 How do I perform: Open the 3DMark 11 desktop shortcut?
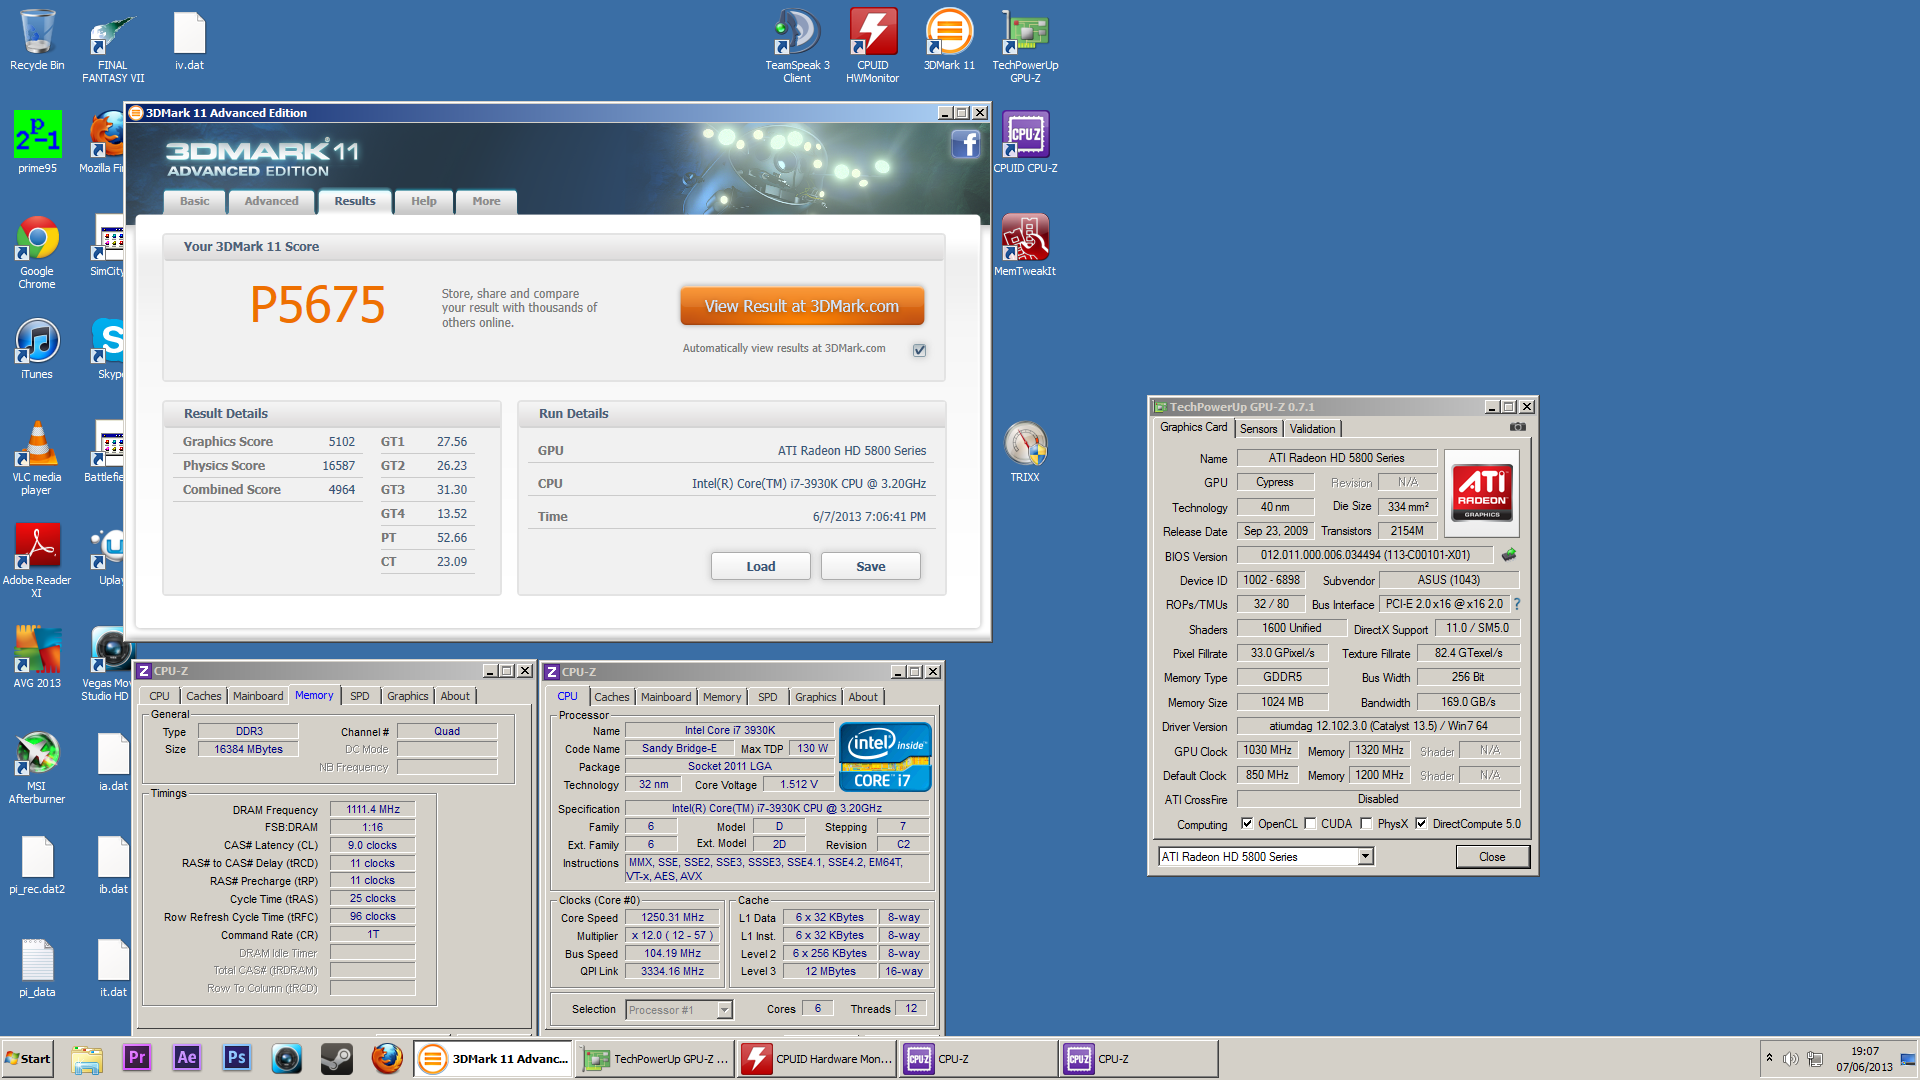pyautogui.click(x=949, y=40)
